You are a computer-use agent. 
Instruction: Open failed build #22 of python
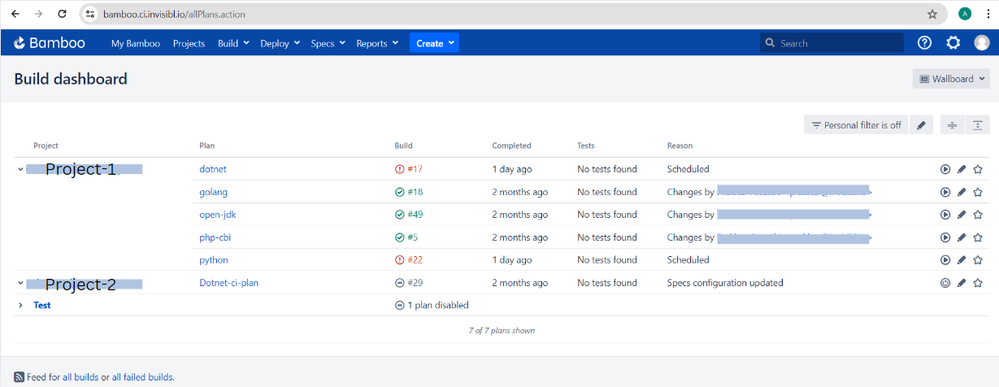click(x=410, y=260)
